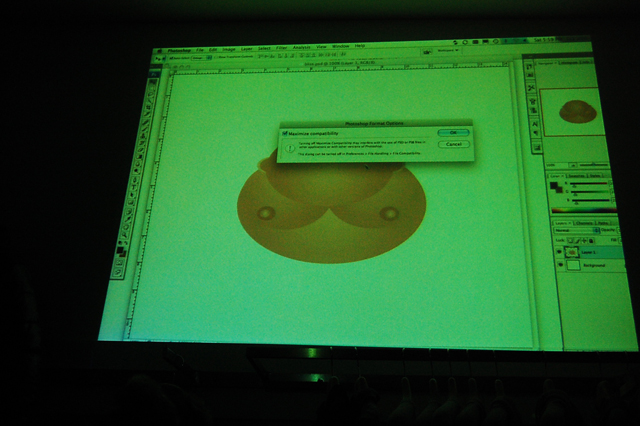Screen dimensions: 640x426
Task: Click the Navigator preview thumbnail
Action: (x=578, y=110)
